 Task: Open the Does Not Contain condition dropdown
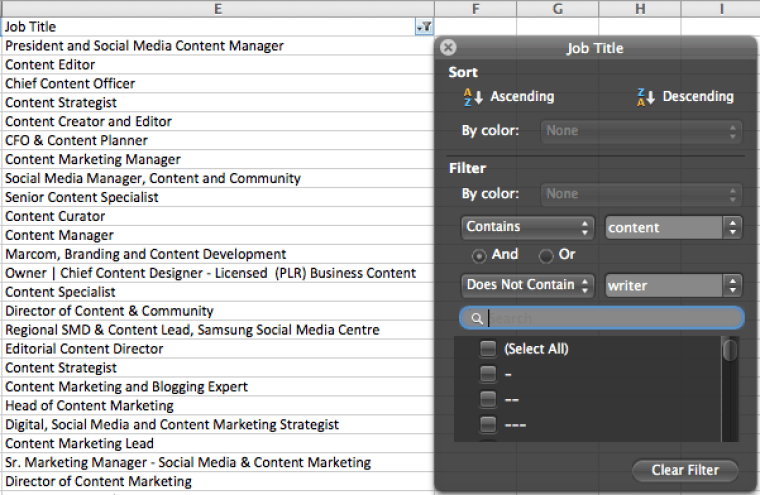click(x=527, y=285)
